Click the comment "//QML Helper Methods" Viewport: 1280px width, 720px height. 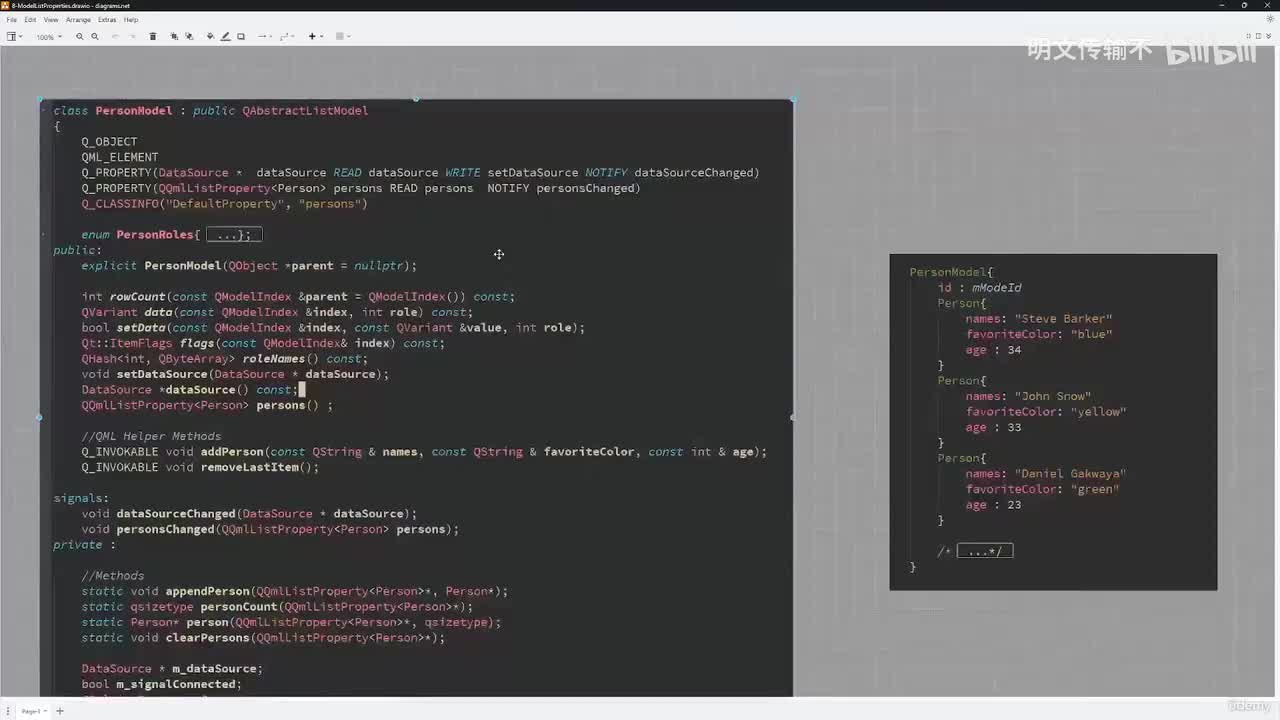tap(152, 436)
